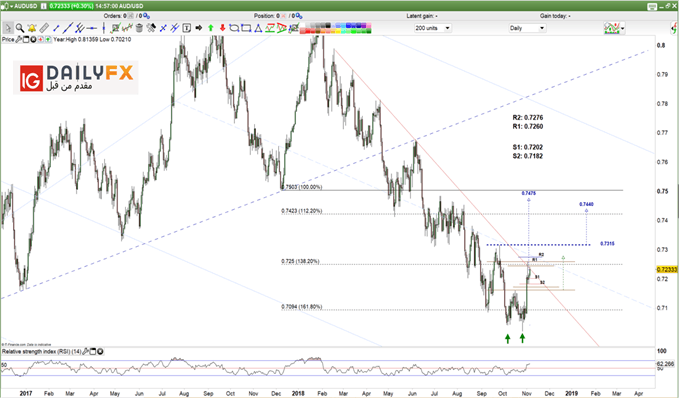Select the blue cross lines tool

coord(163,28)
